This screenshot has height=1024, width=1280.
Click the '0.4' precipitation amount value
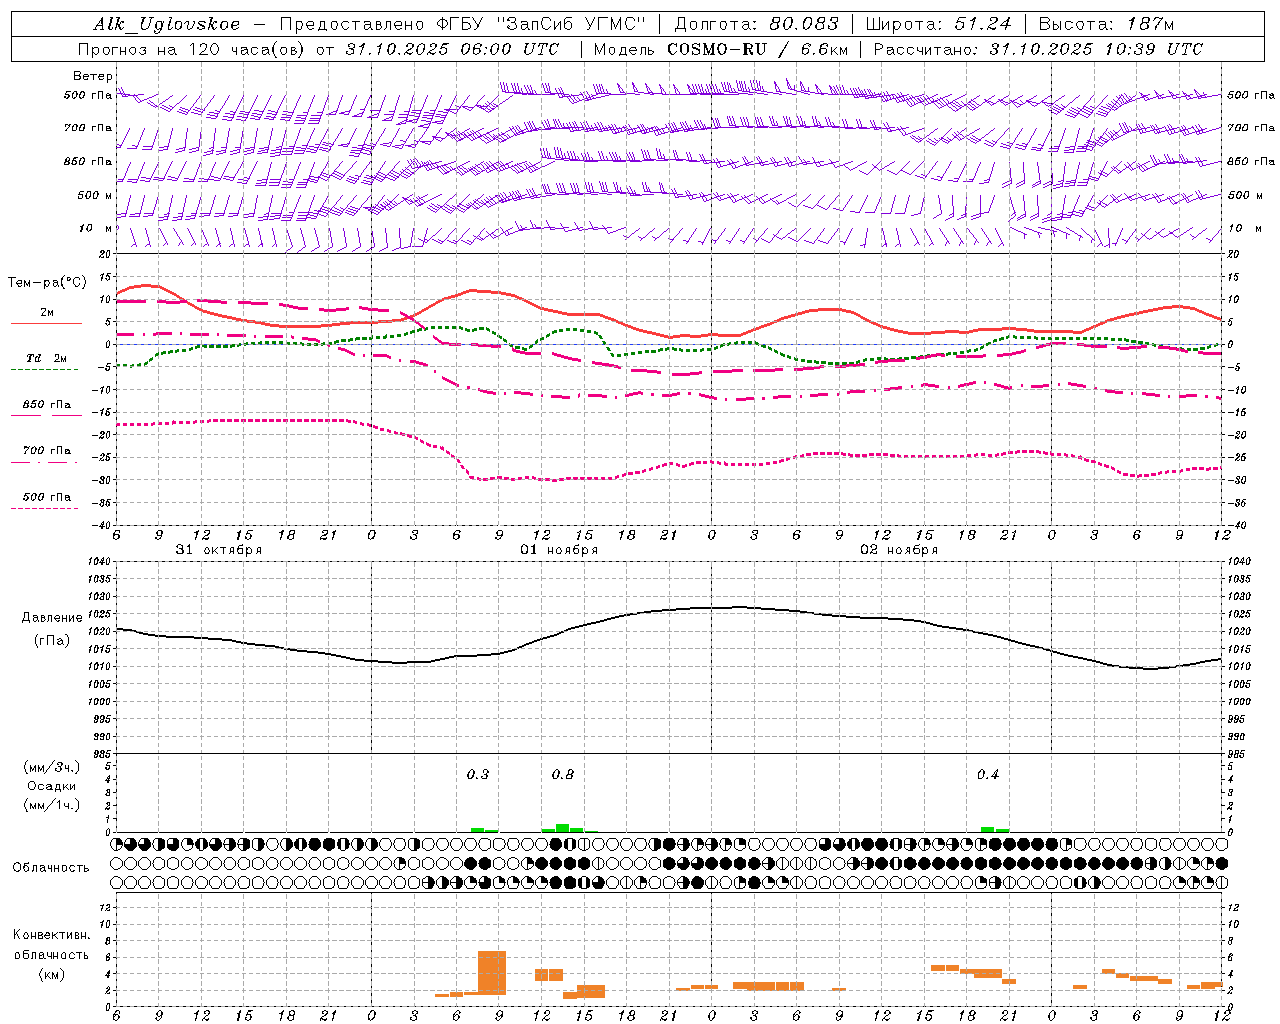pos(988,774)
